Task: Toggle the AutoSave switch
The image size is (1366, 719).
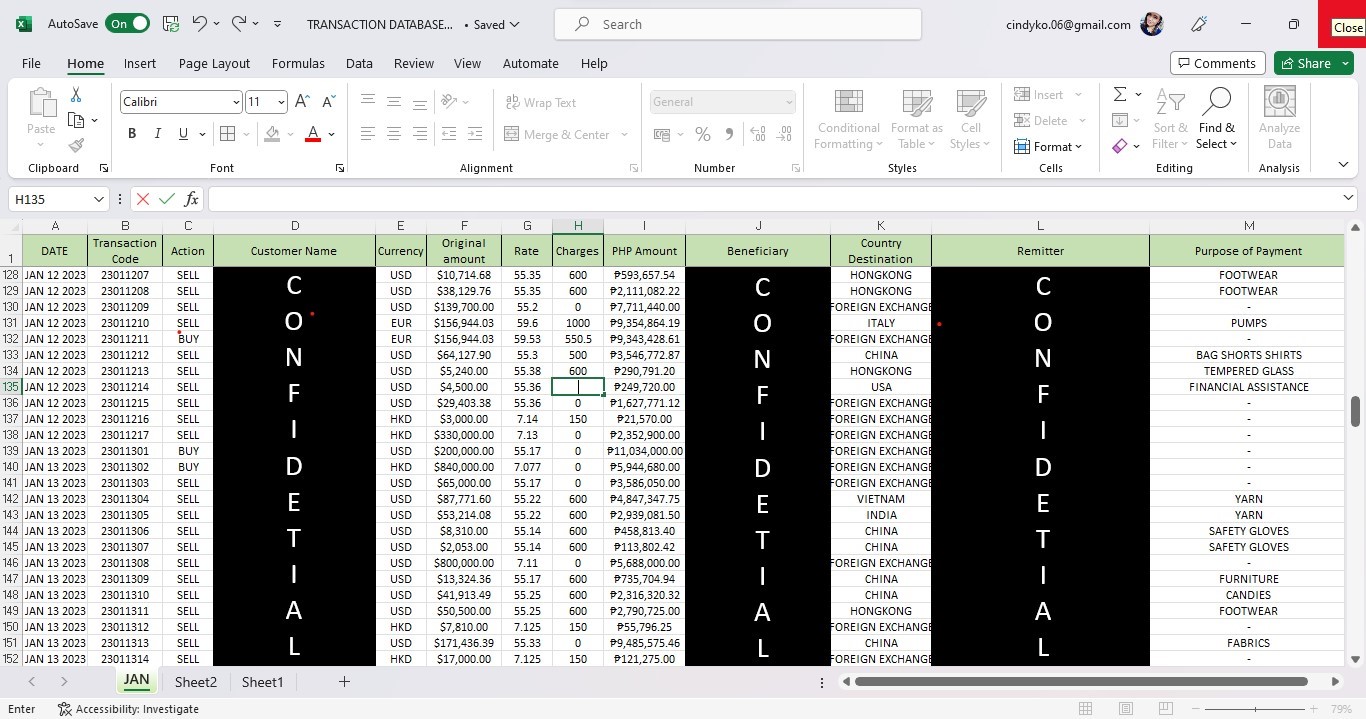Action: pos(127,24)
